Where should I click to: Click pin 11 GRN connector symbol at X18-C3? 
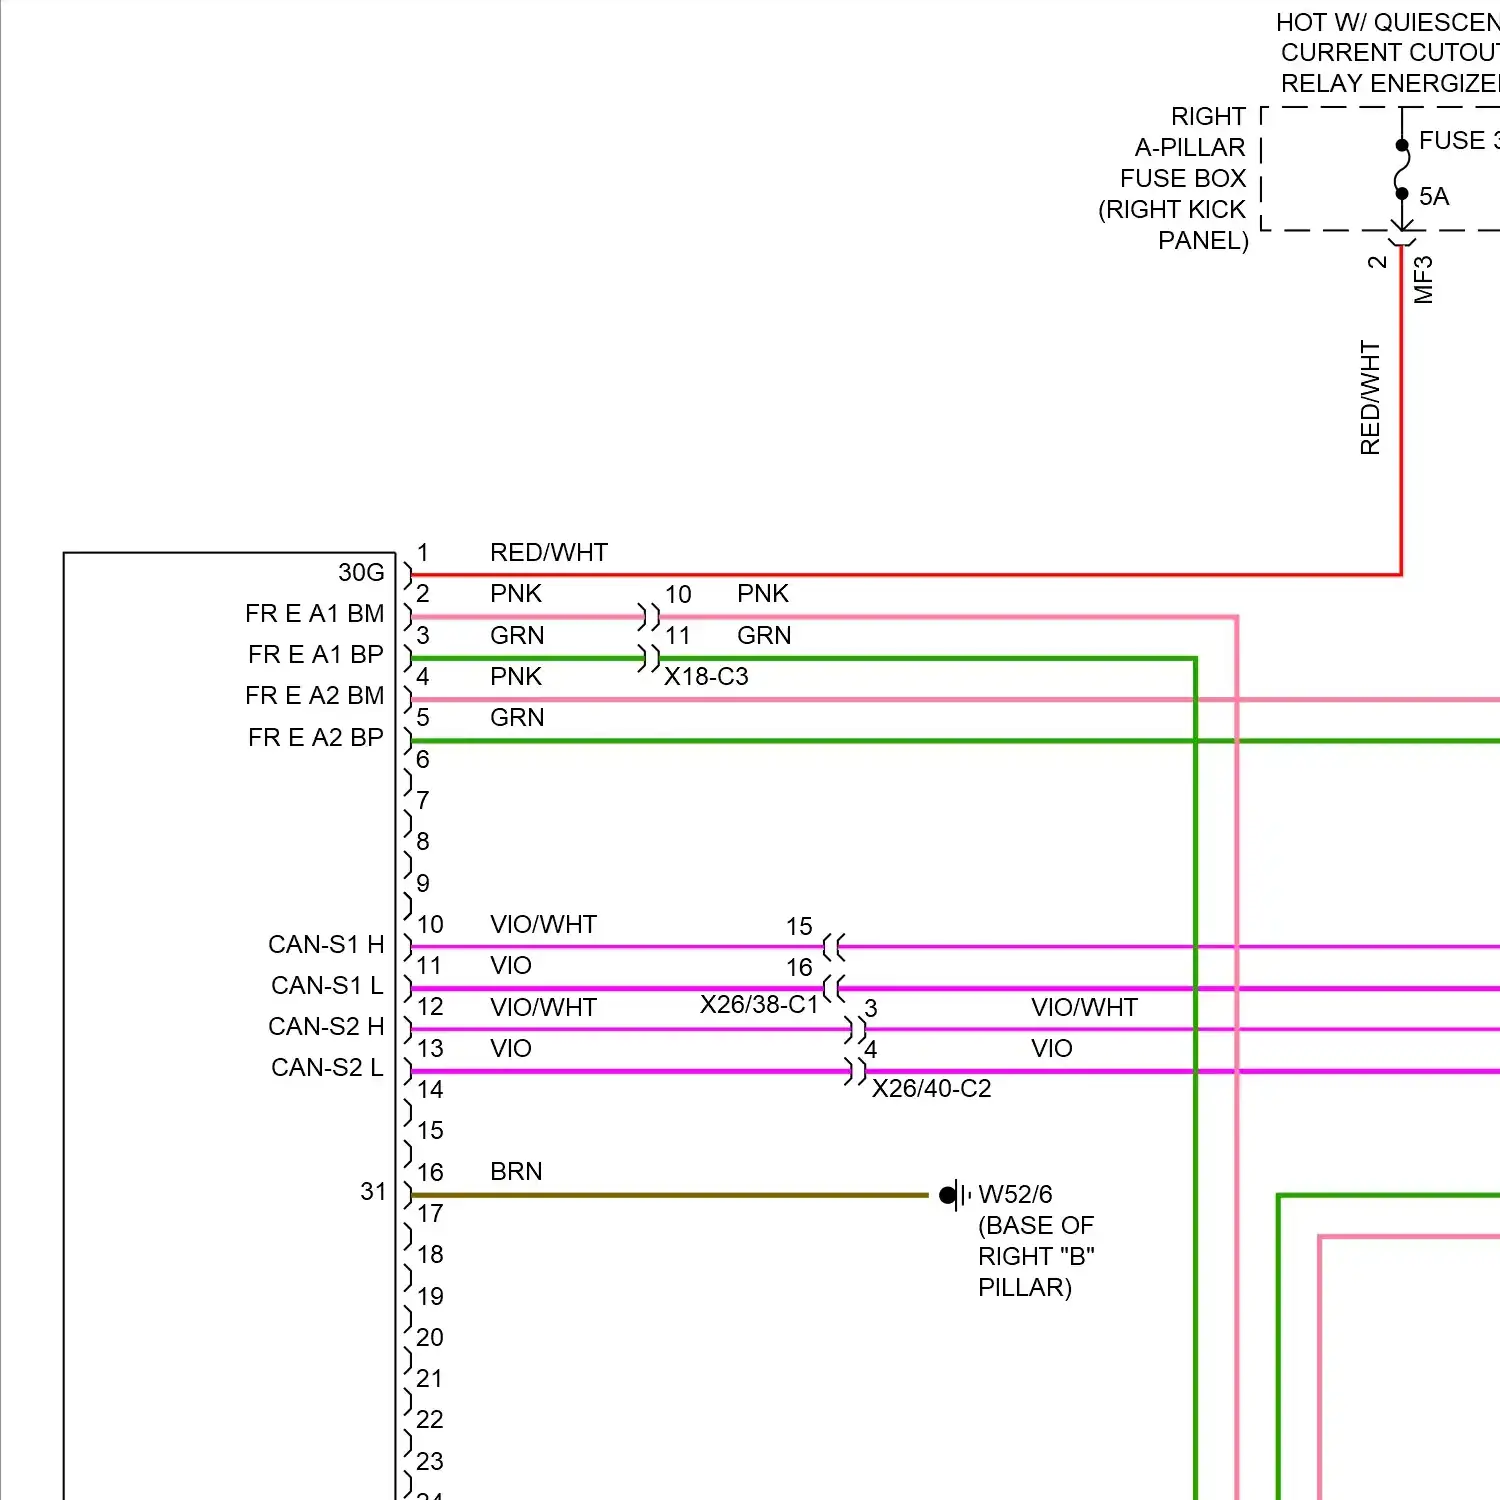tap(649, 658)
